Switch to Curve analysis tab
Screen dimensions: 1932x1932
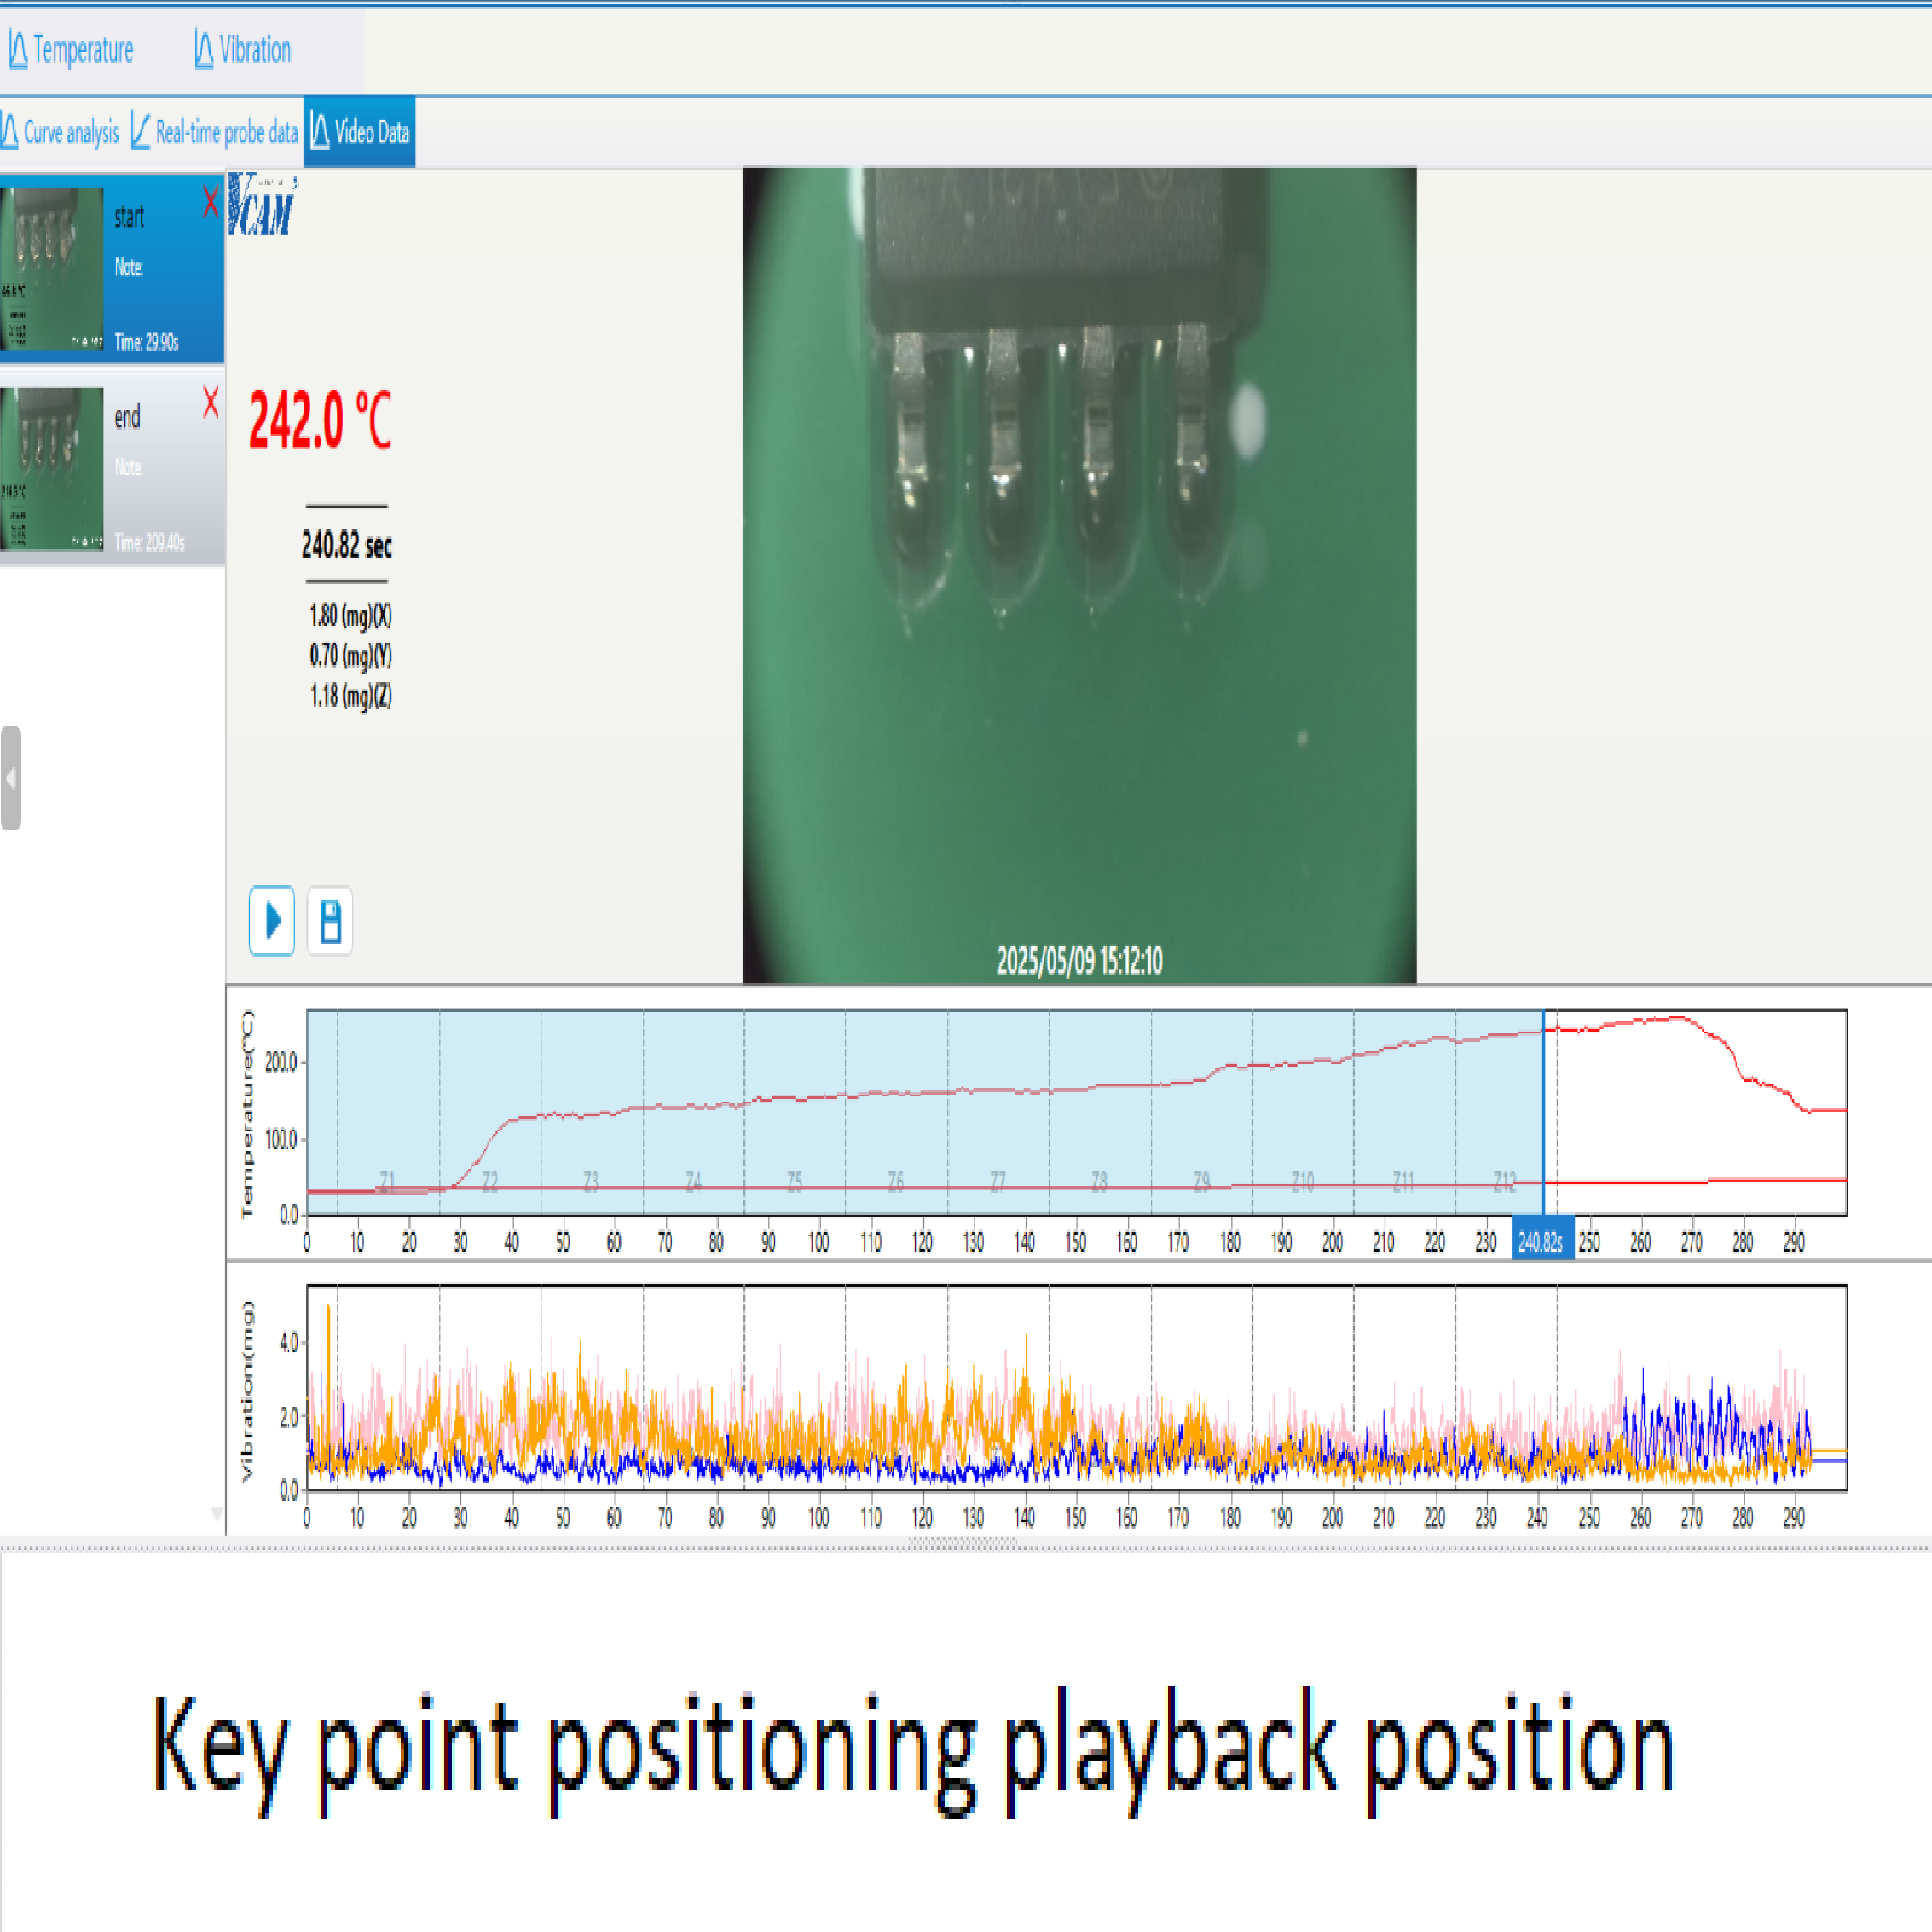pyautogui.click(x=61, y=132)
